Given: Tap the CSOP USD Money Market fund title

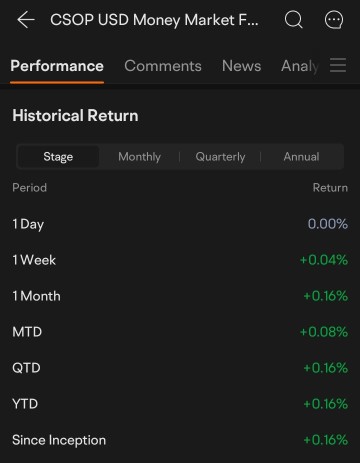Looking at the screenshot, I should pos(154,20).
